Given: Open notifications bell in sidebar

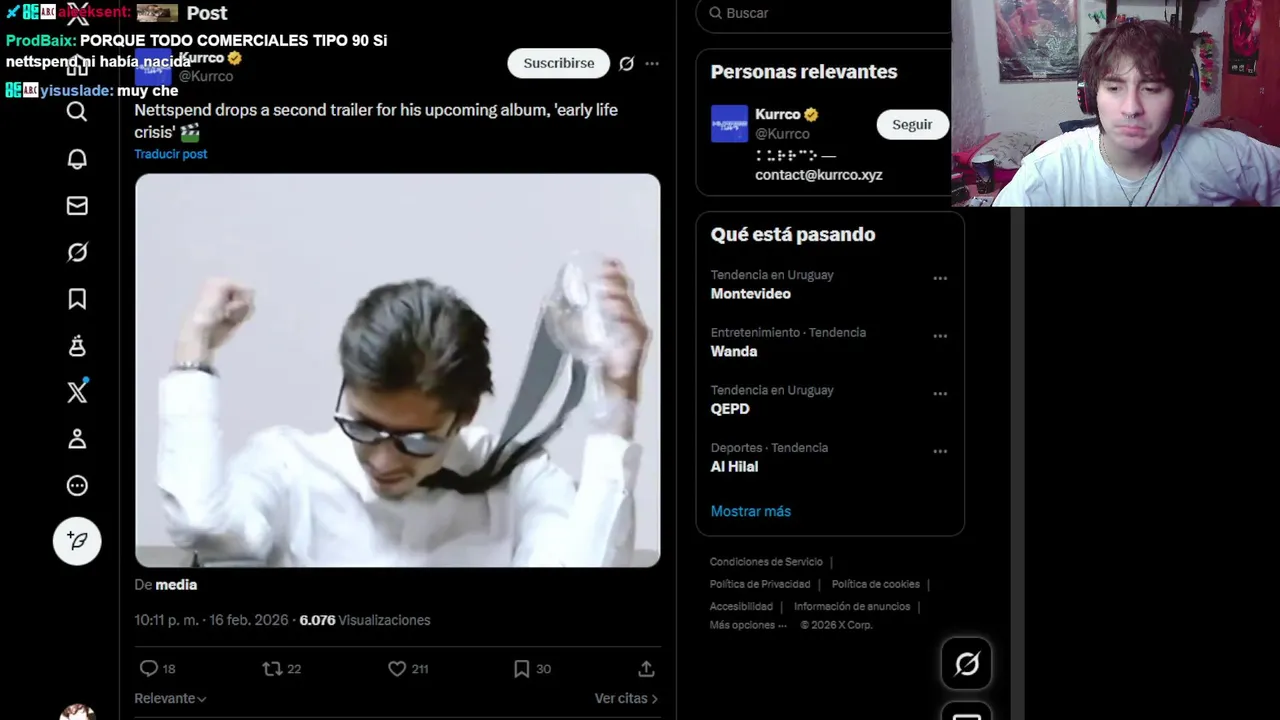Looking at the screenshot, I should [x=77, y=159].
